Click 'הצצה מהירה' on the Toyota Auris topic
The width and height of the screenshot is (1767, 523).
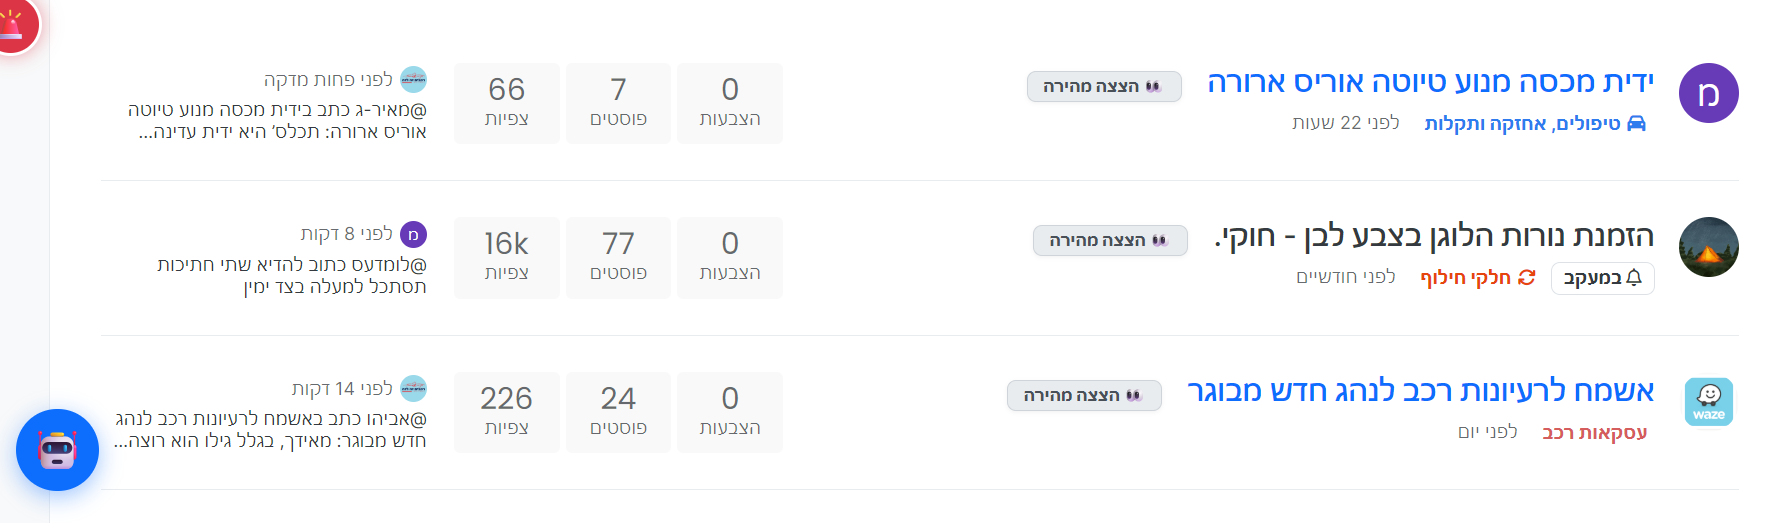1103,87
